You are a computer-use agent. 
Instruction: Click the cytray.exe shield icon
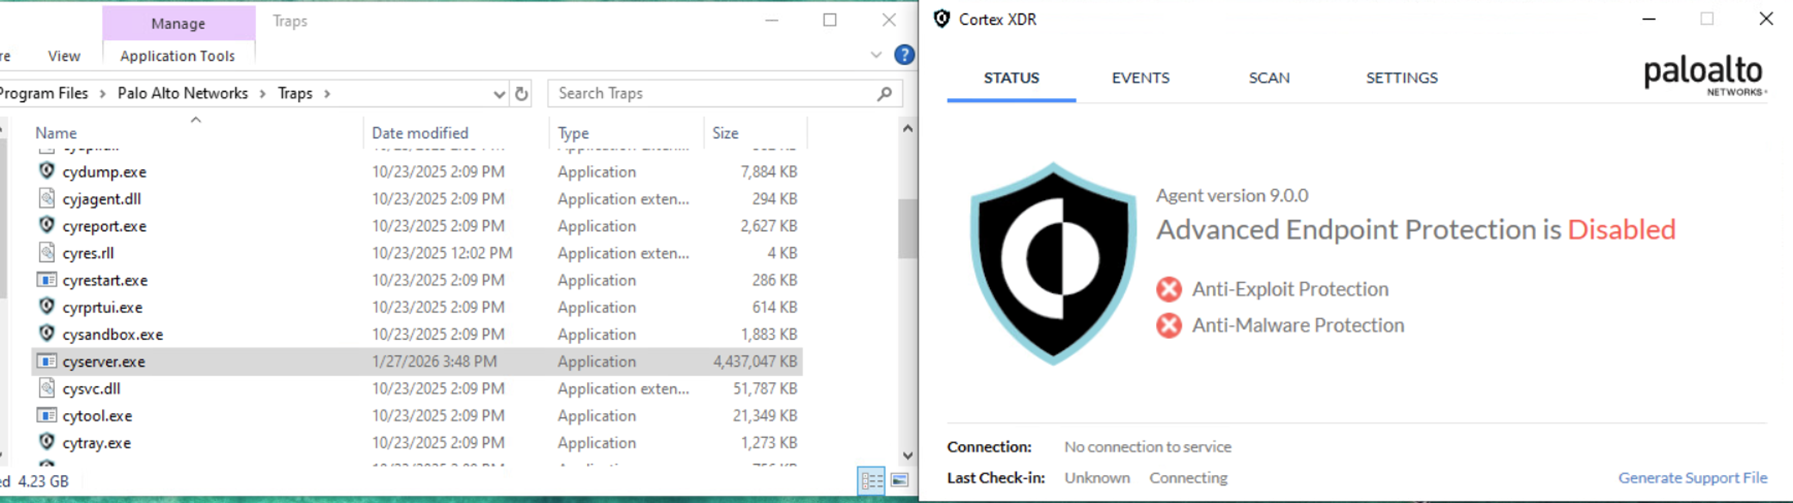[x=46, y=441]
